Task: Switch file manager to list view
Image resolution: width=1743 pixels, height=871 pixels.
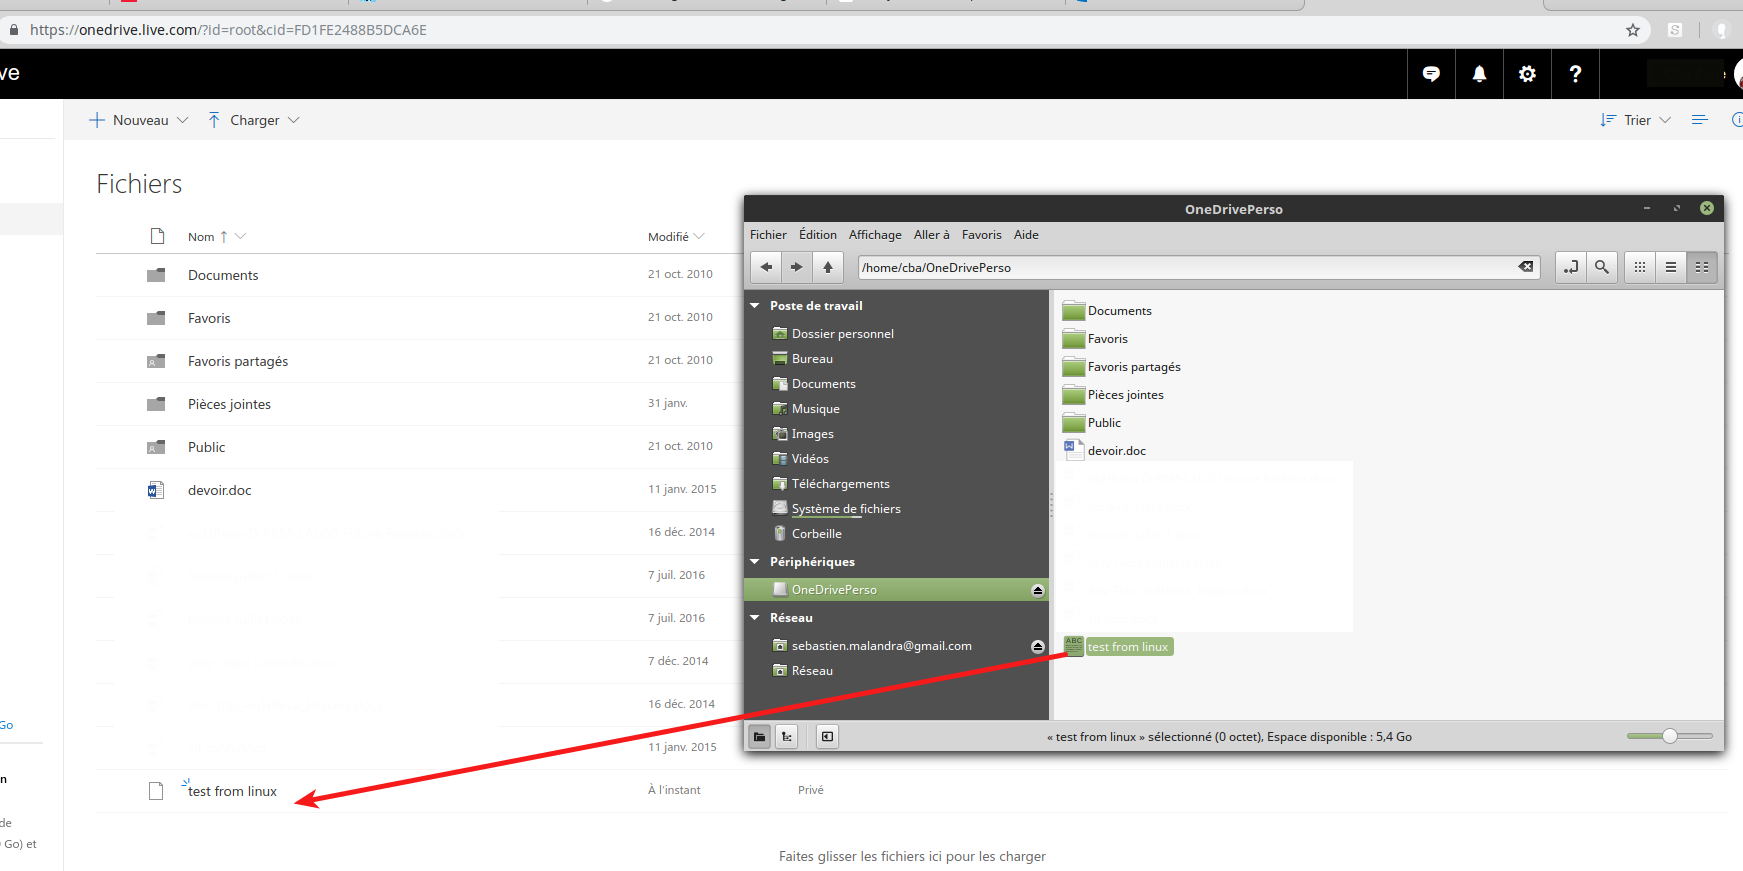Action: (x=1671, y=267)
